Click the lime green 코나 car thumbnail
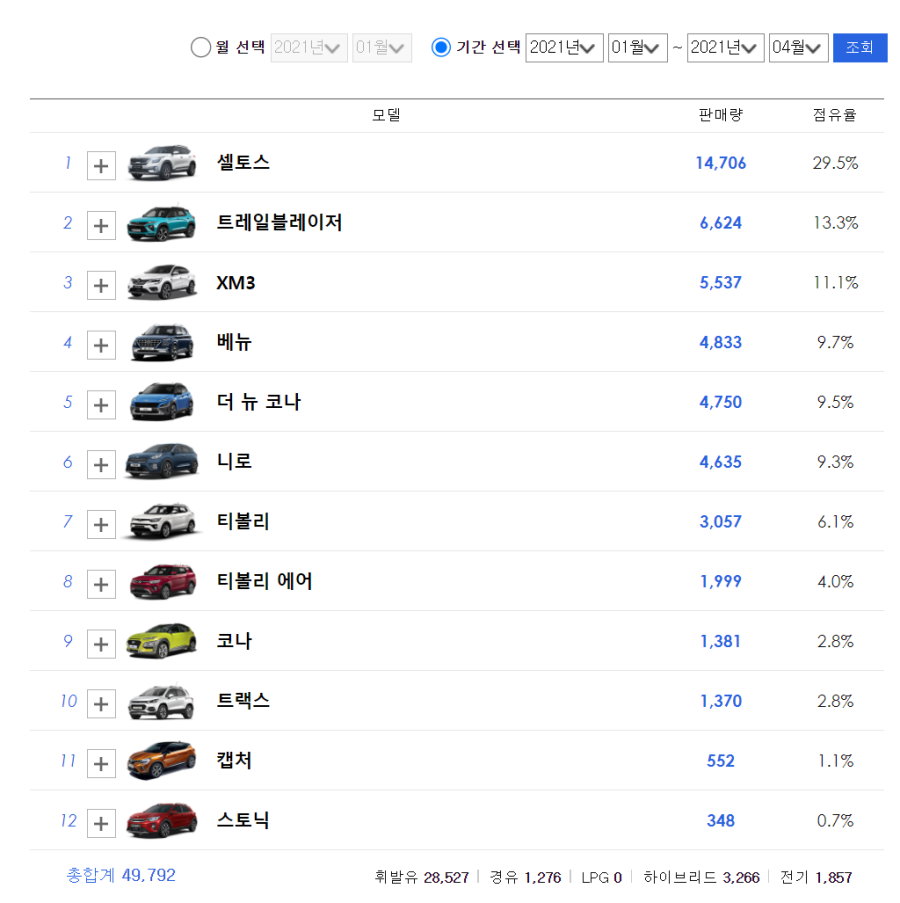The image size is (900, 903). coord(162,641)
